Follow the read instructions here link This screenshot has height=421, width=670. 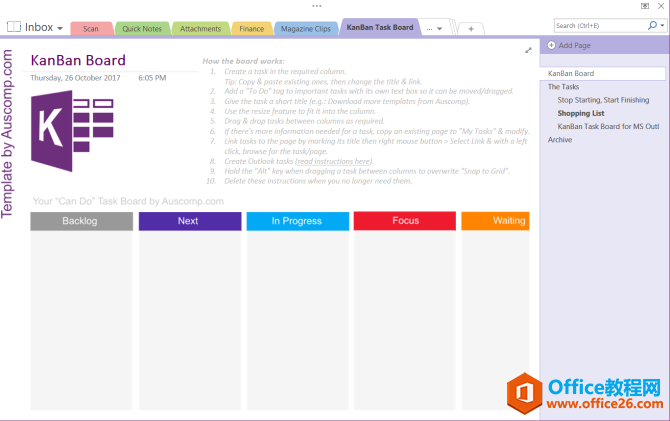click(x=333, y=160)
